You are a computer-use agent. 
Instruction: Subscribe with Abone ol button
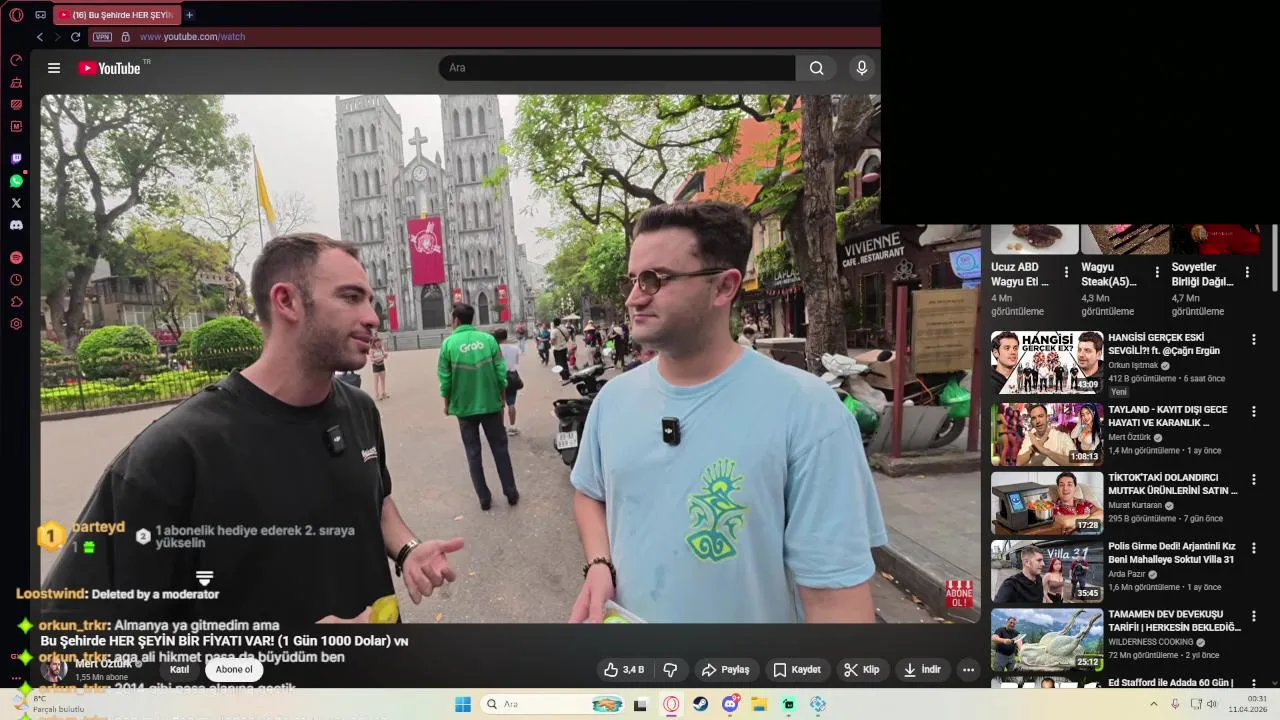click(234, 670)
